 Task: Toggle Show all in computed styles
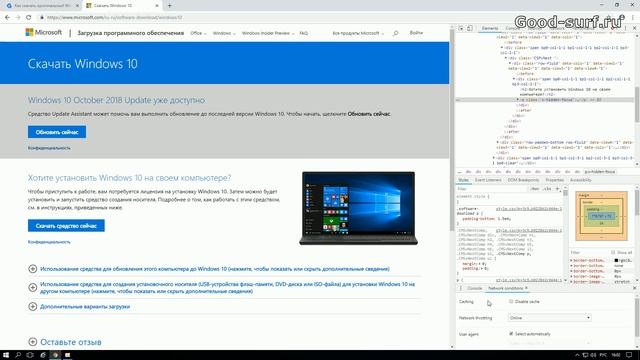(x=613, y=253)
